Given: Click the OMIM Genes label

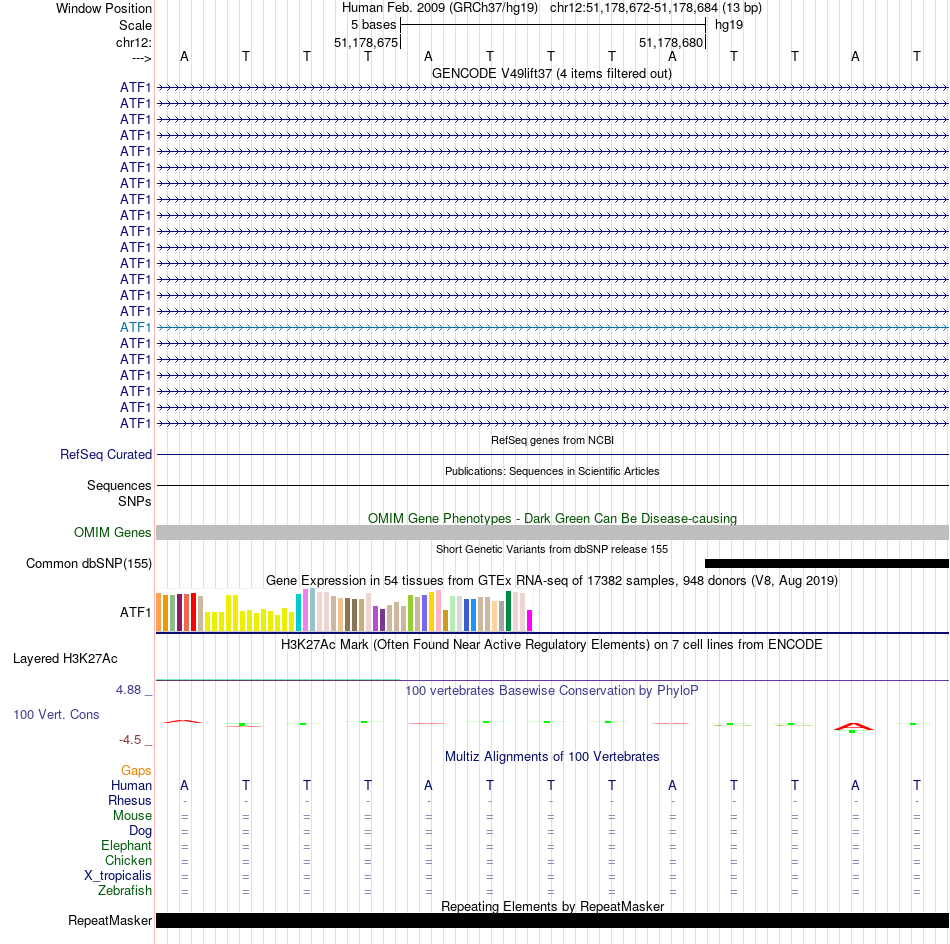Looking at the screenshot, I should (x=113, y=532).
